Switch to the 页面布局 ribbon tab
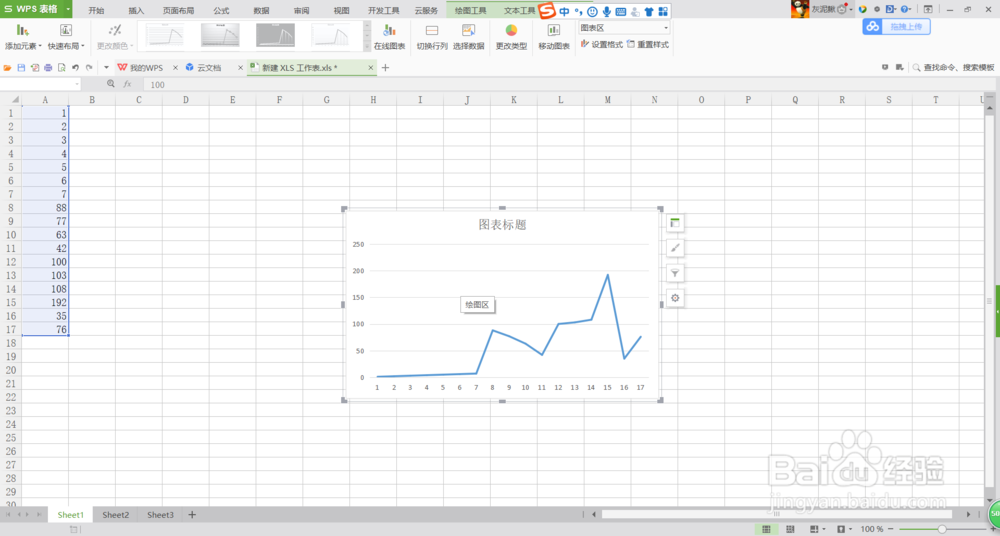Viewport: 1000px width, 536px height. (x=179, y=10)
